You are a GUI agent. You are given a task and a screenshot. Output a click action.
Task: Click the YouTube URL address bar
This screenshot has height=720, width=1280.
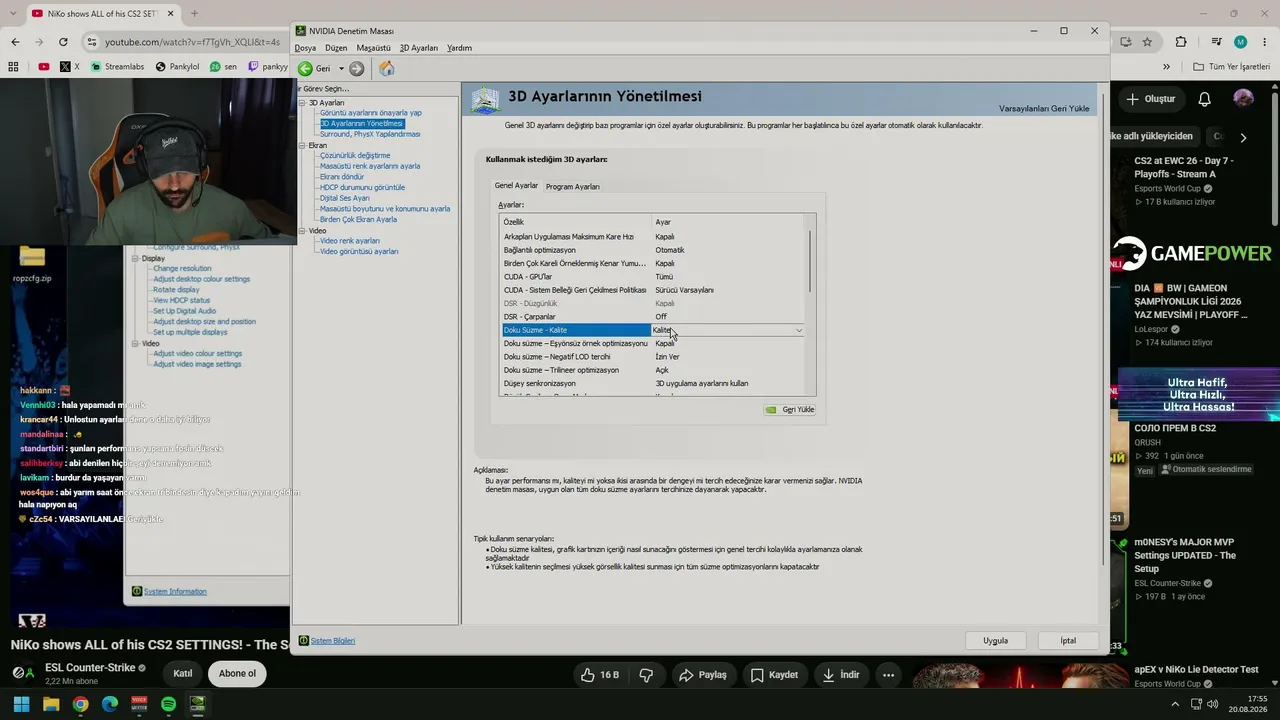pos(192,42)
